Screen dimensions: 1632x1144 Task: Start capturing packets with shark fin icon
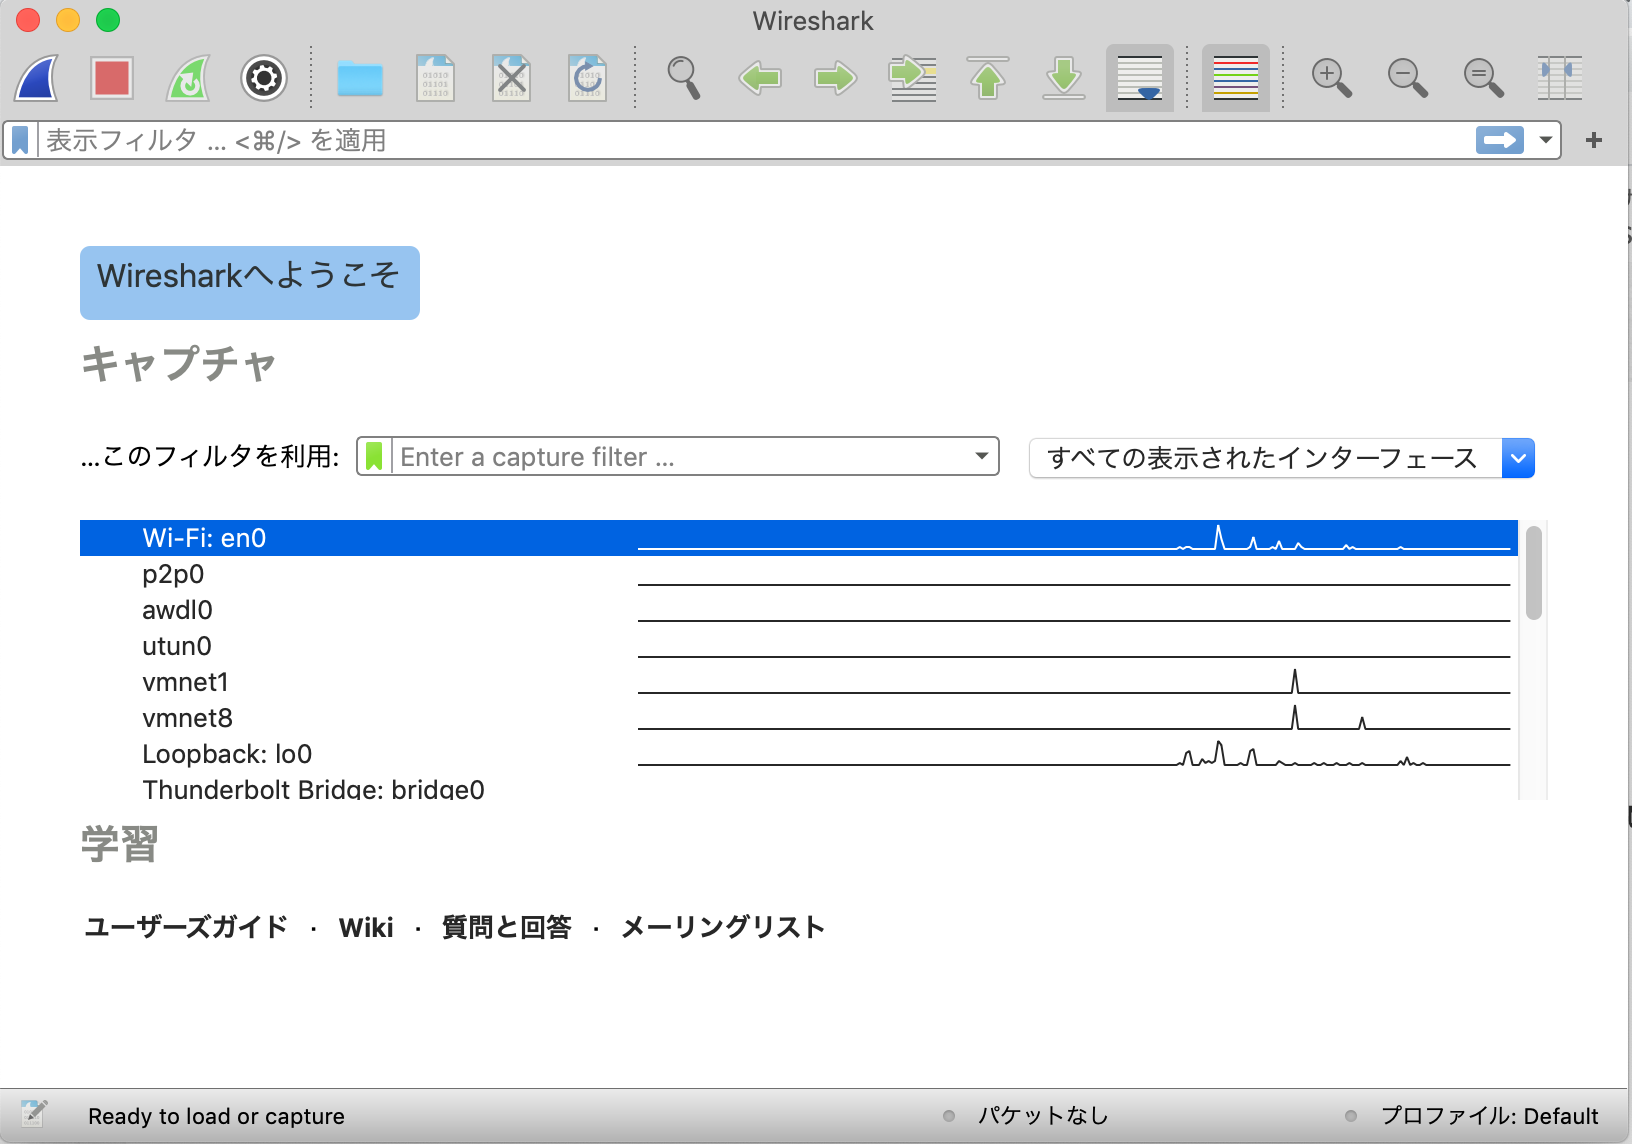point(36,78)
